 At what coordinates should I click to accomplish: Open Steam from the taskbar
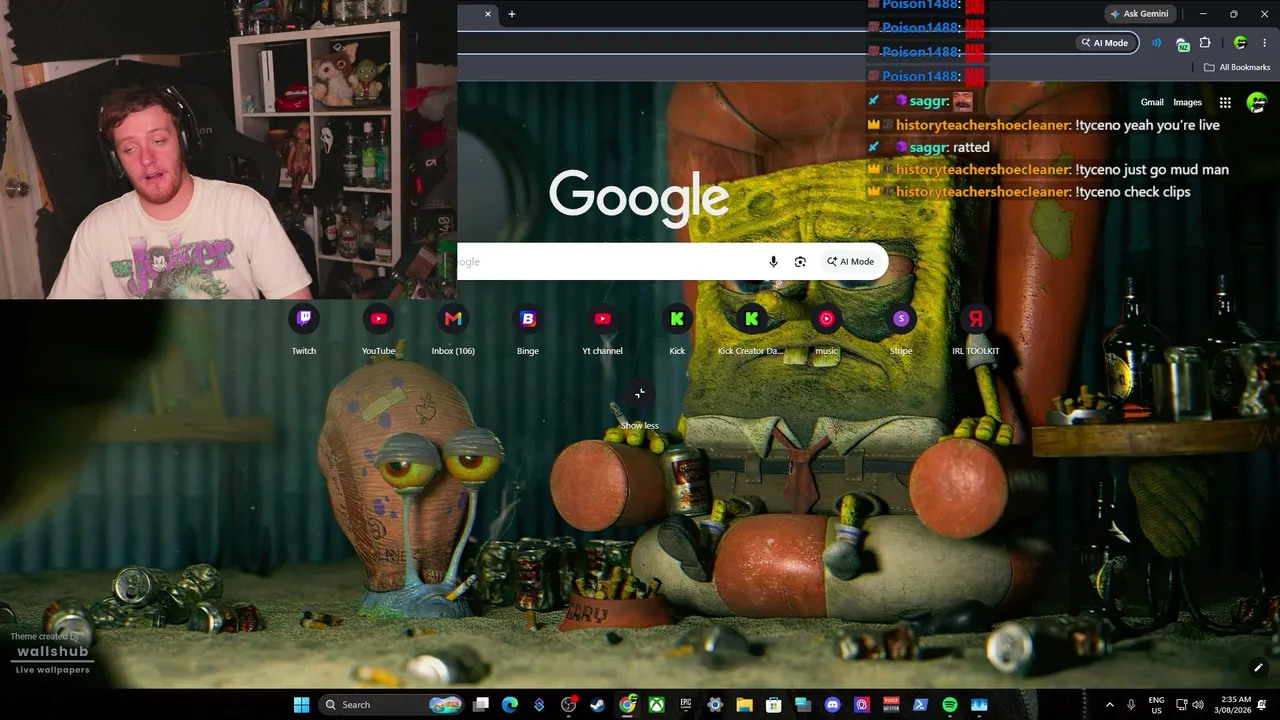[597, 705]
